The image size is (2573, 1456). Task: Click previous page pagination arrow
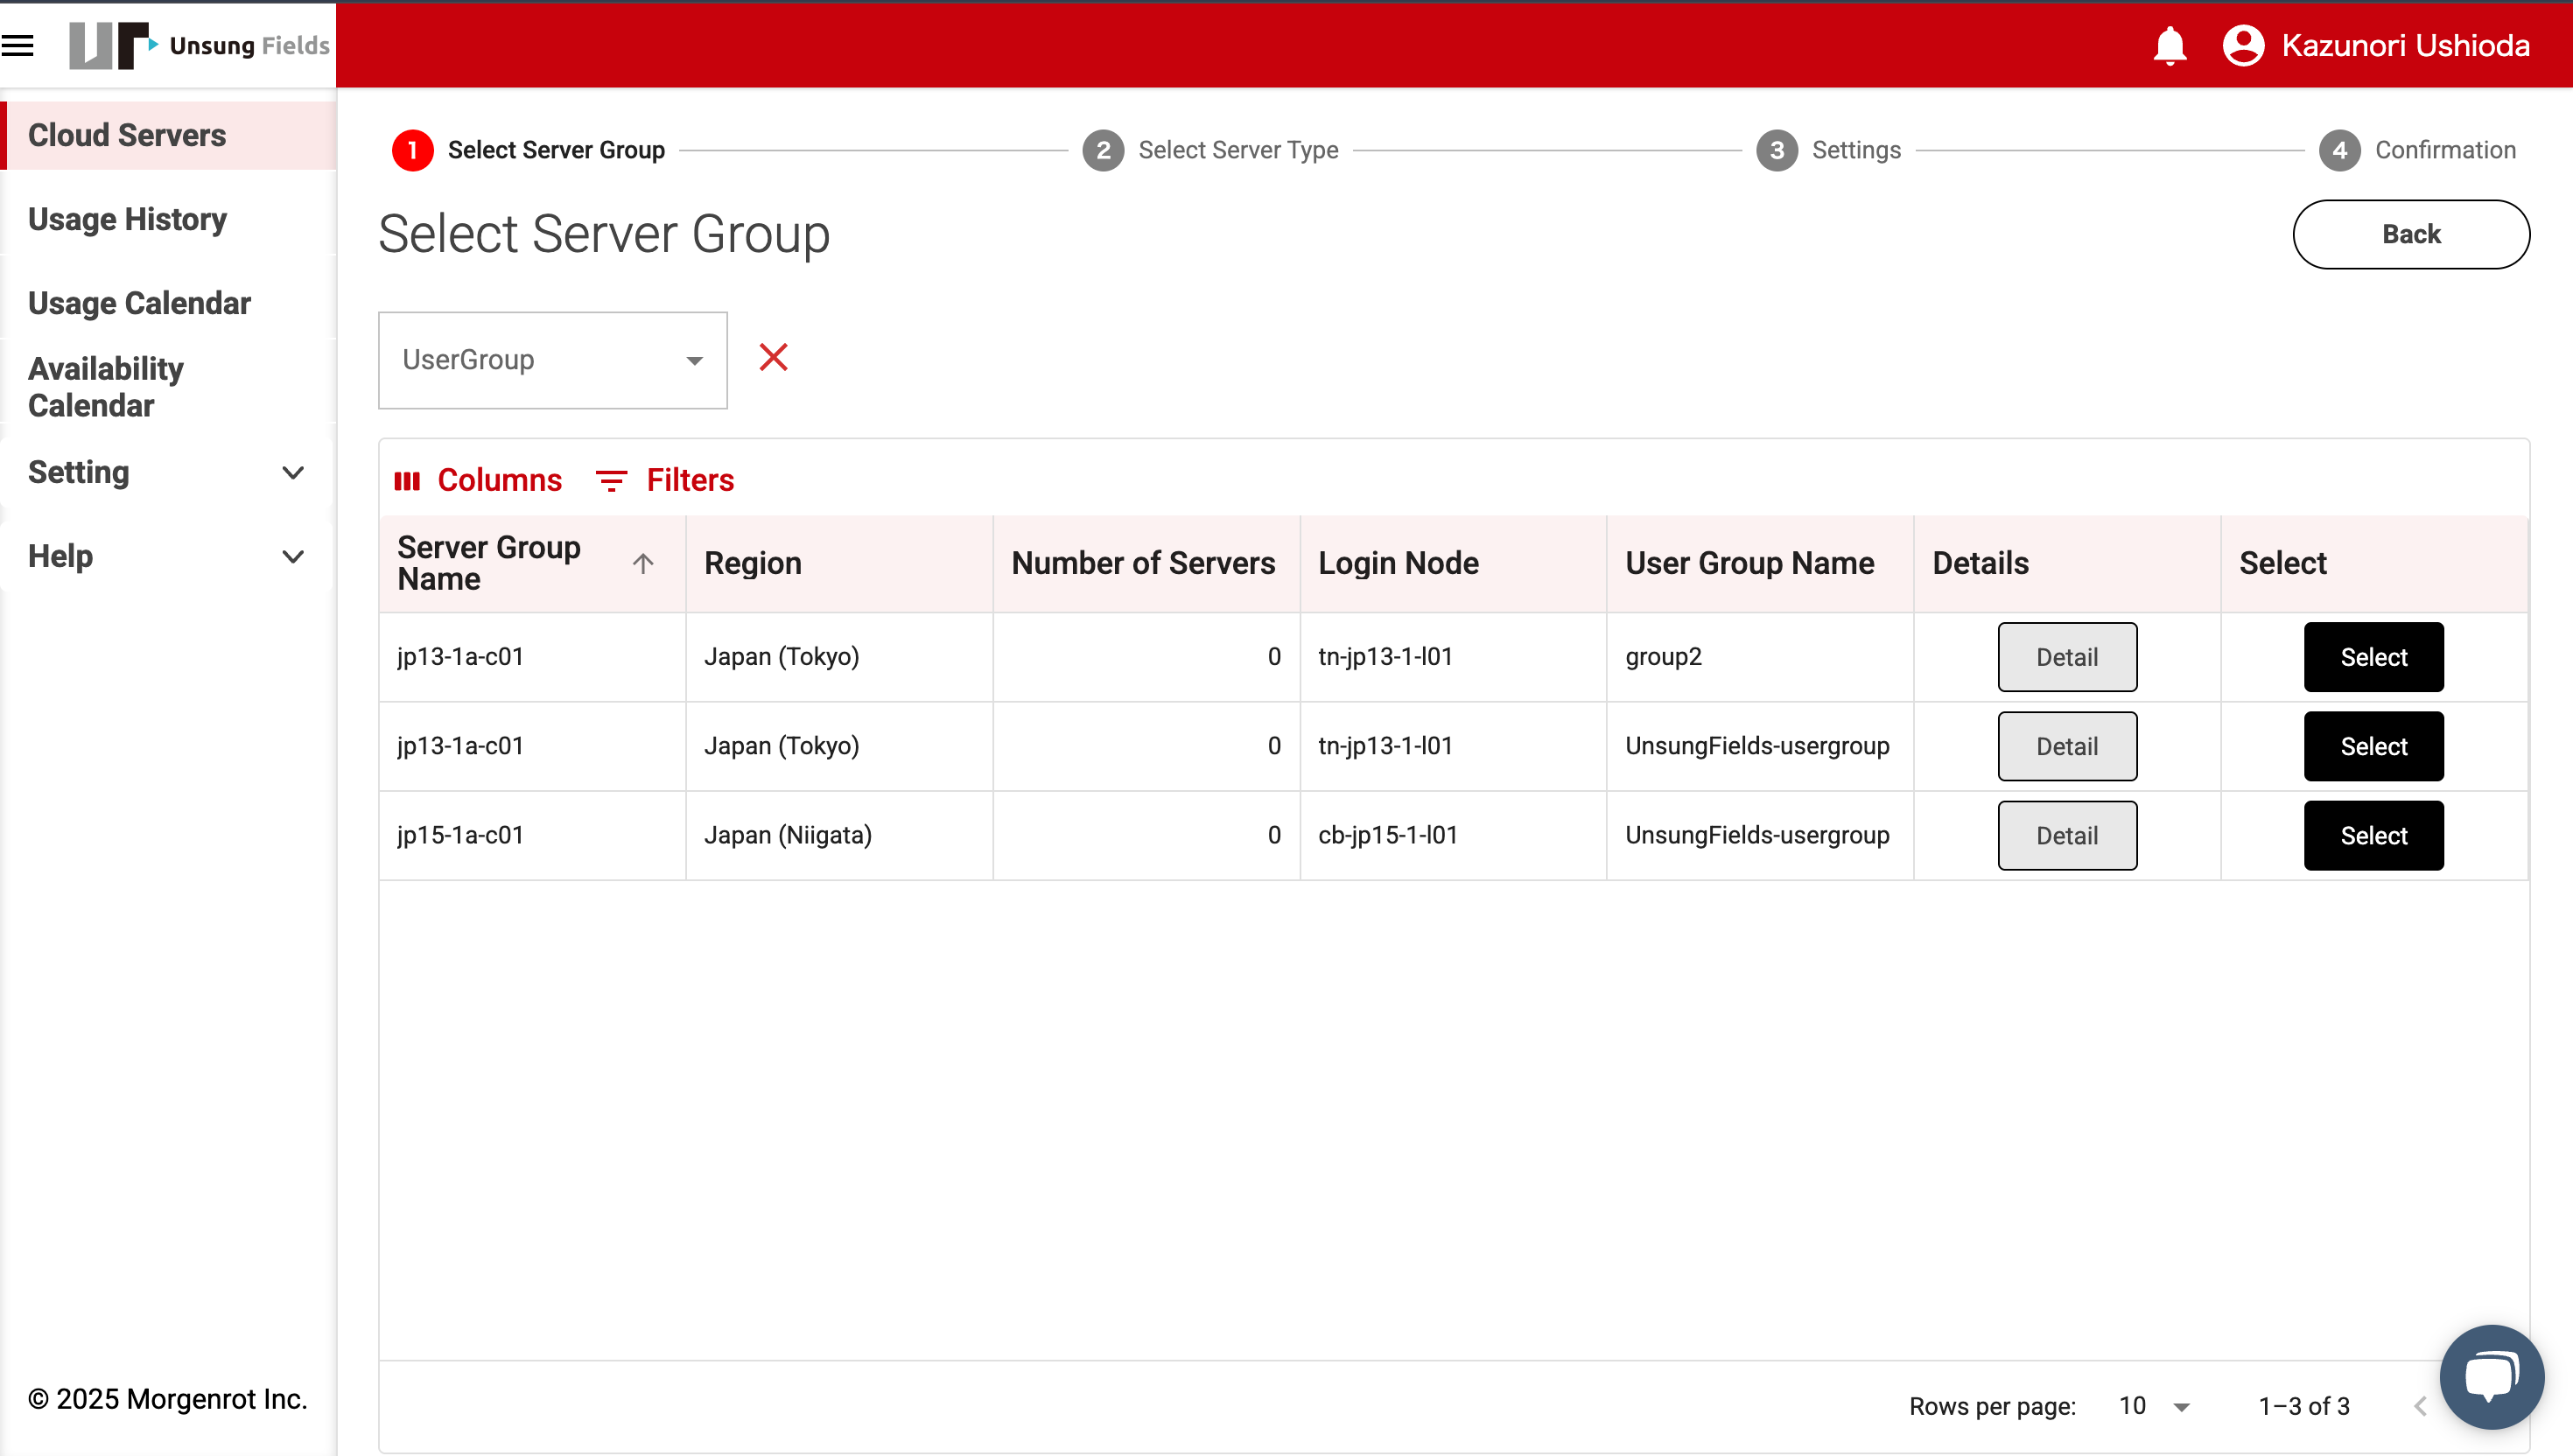click(2420, 1406)
